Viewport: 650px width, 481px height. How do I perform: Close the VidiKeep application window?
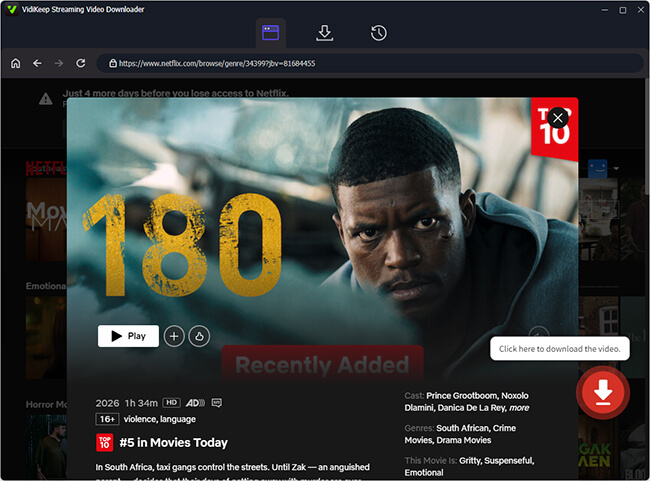(640, 10)
